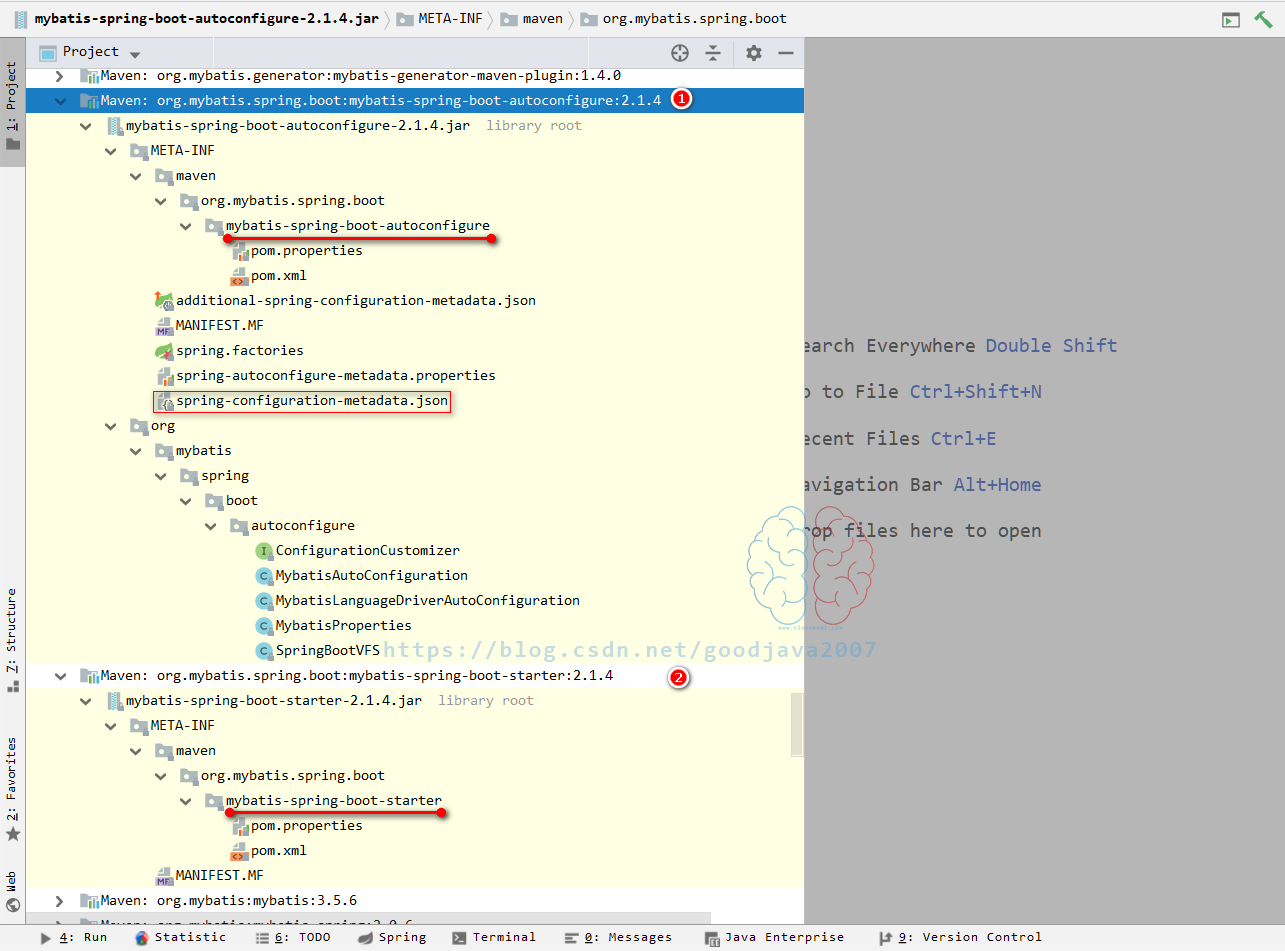Viewport: 1285px width, 951px height.
Task: Click spring.factories leaf icon
Action: coord(164,351)
